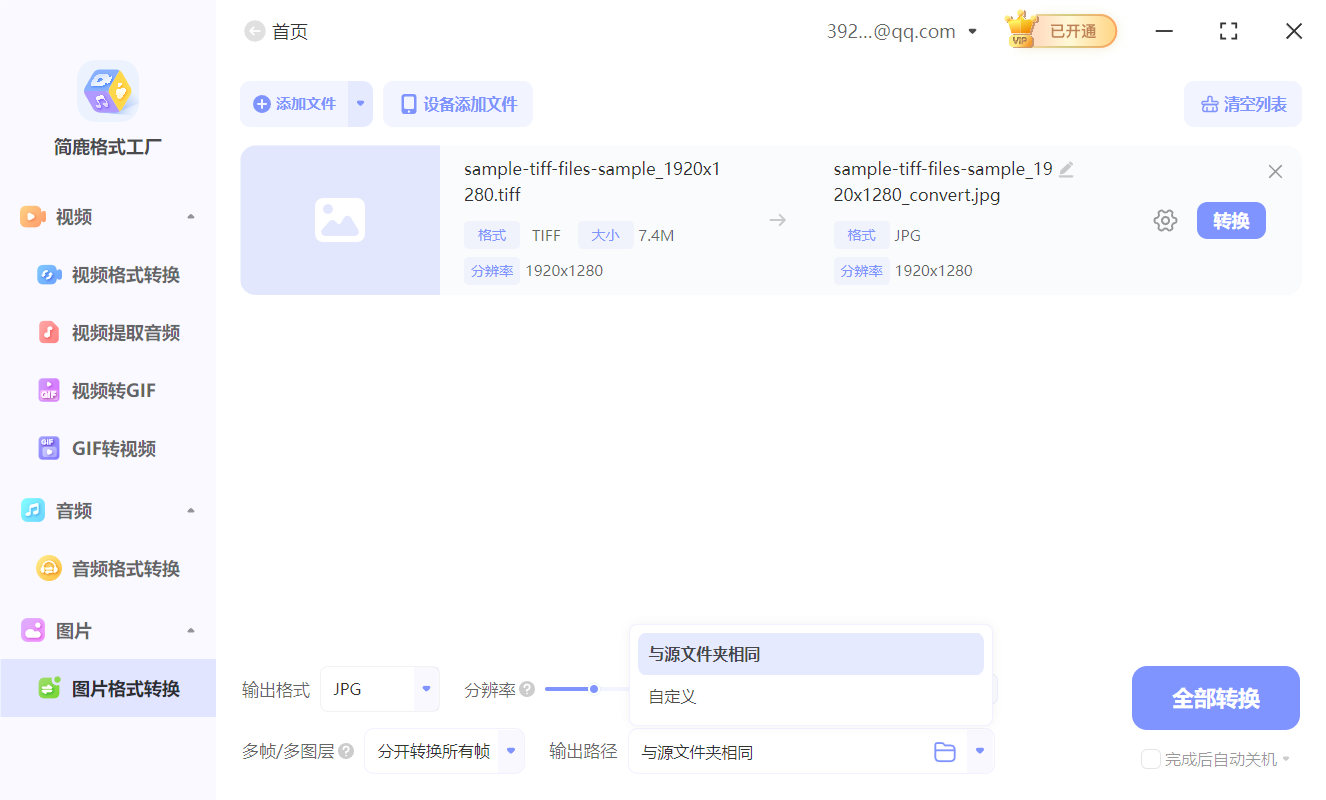Click 清空列表 to clear the file list

(x=1242, y=104)
